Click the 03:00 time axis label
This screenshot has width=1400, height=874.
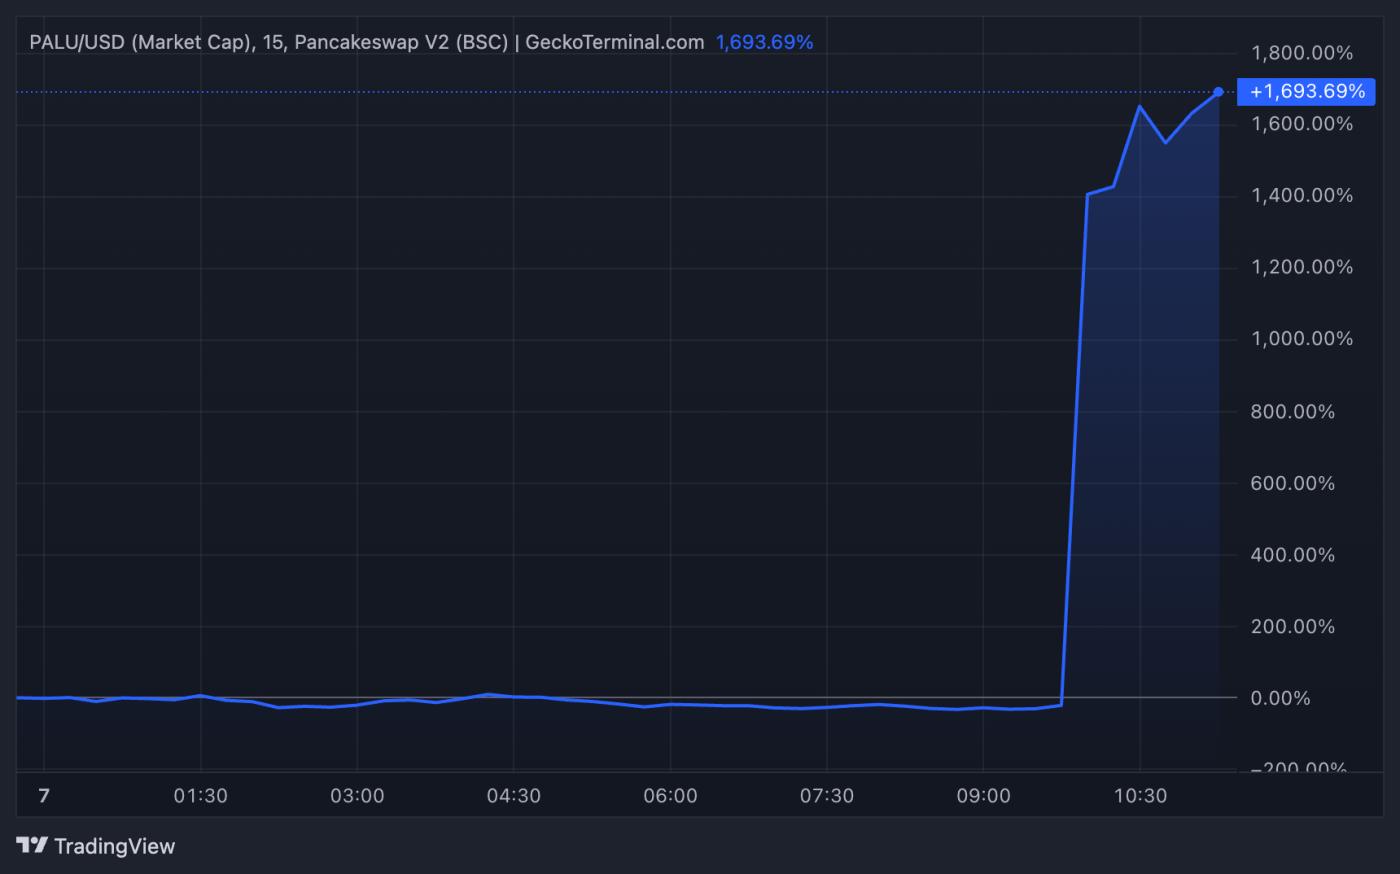[357, 796]
